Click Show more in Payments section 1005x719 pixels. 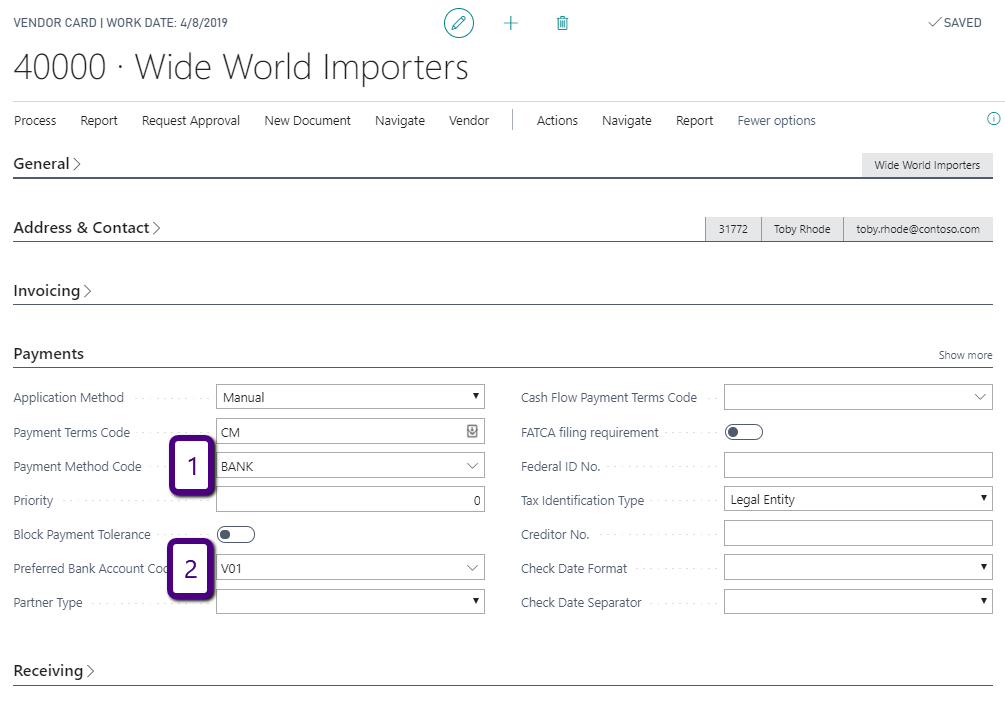click(965, 355)
